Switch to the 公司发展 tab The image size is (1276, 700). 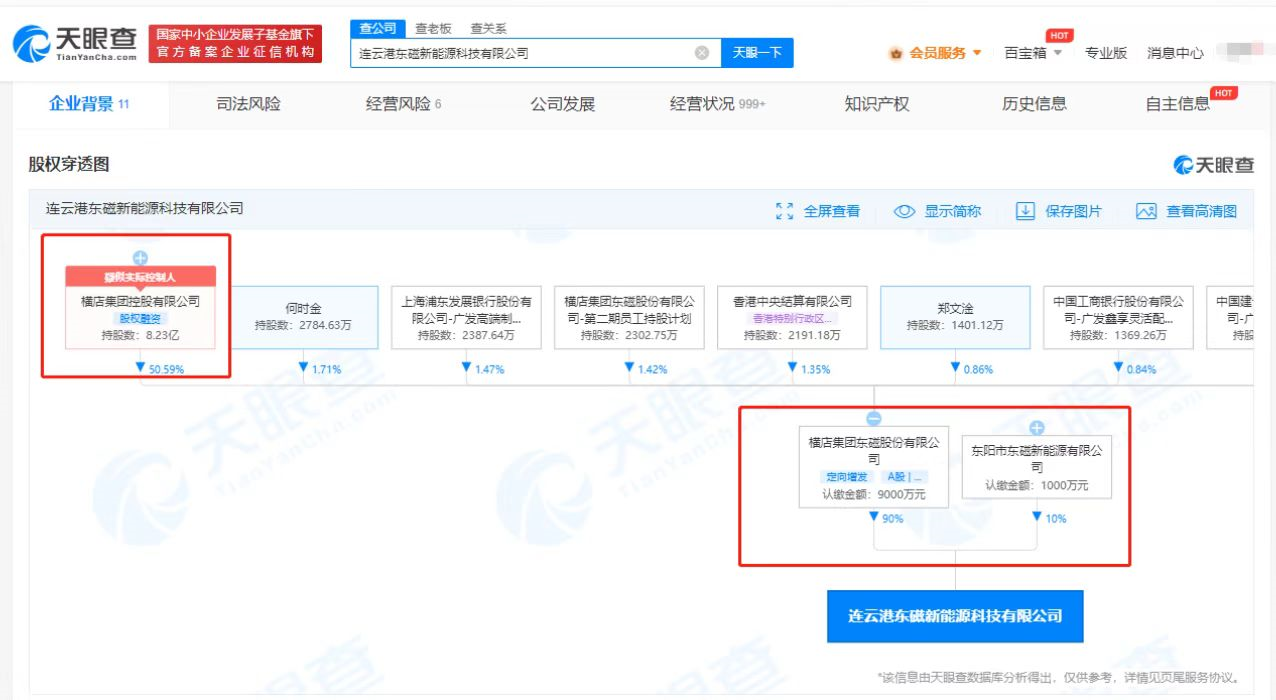point(562,104)
